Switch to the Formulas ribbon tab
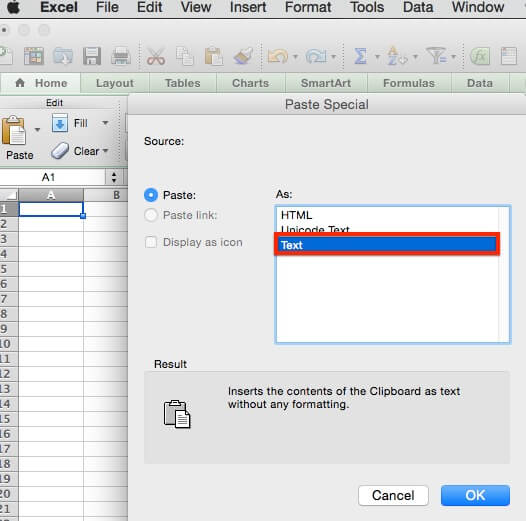This screenshot has width=526, height=521. click(x=409, y=83)
